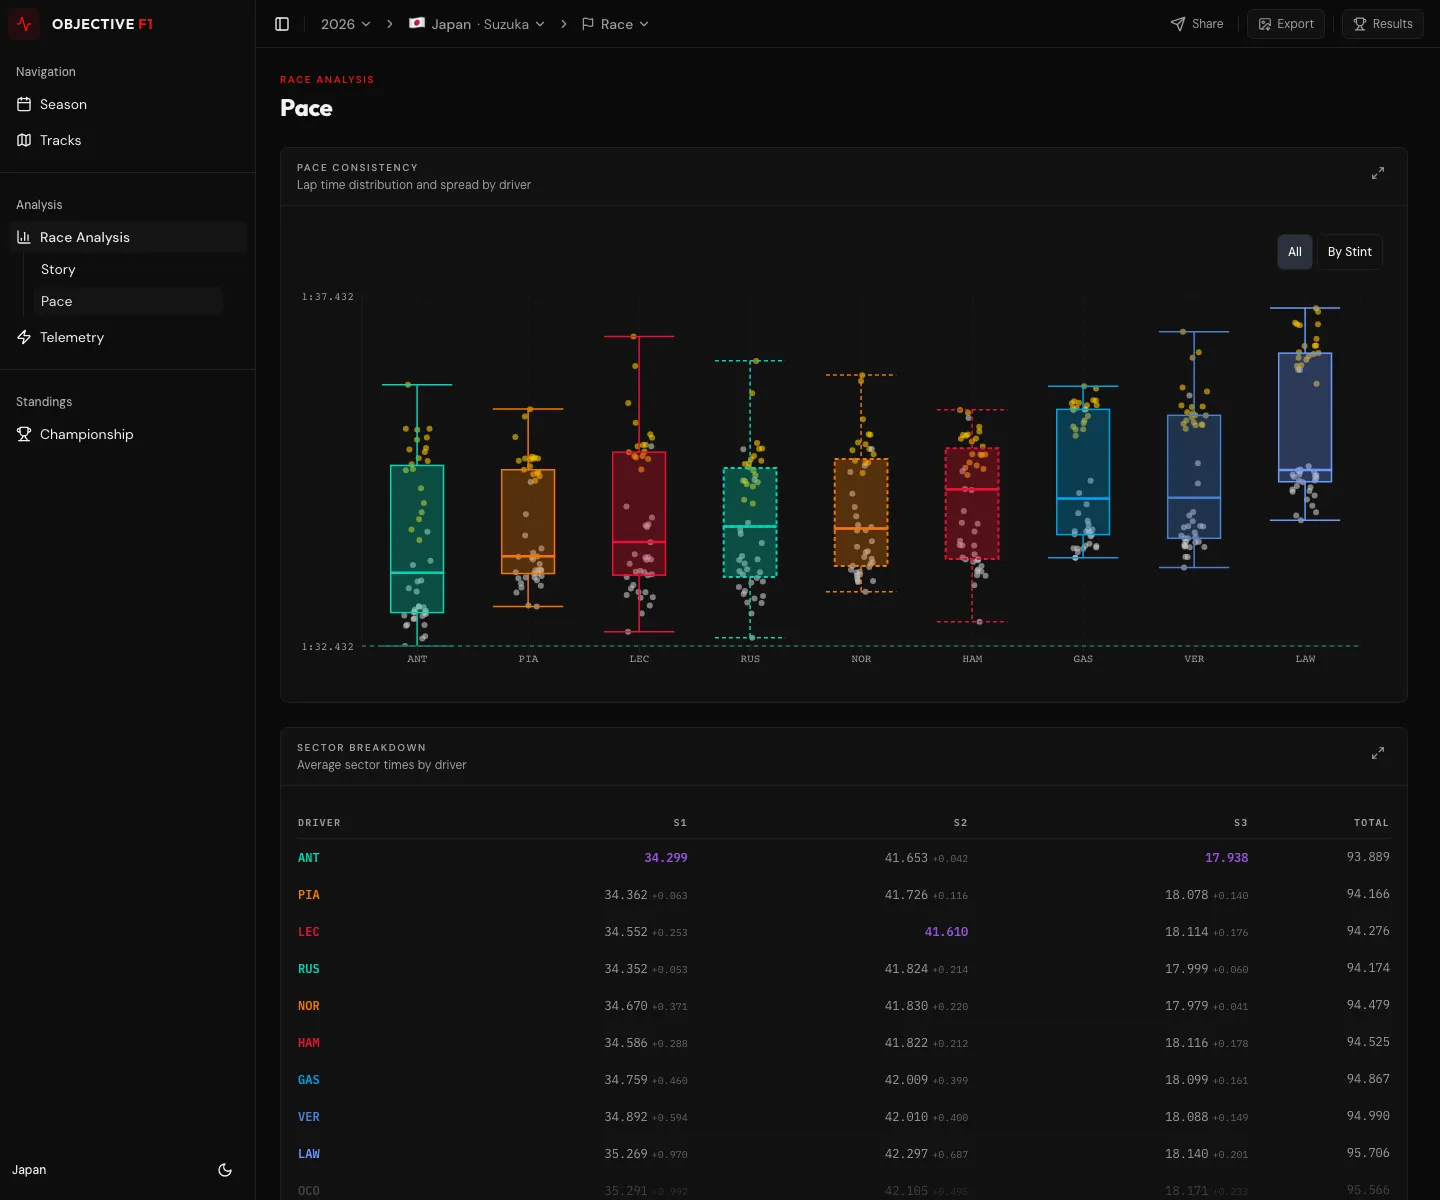
Task: Open the 2026 season dropdown
Action: (x=345, y=24)
